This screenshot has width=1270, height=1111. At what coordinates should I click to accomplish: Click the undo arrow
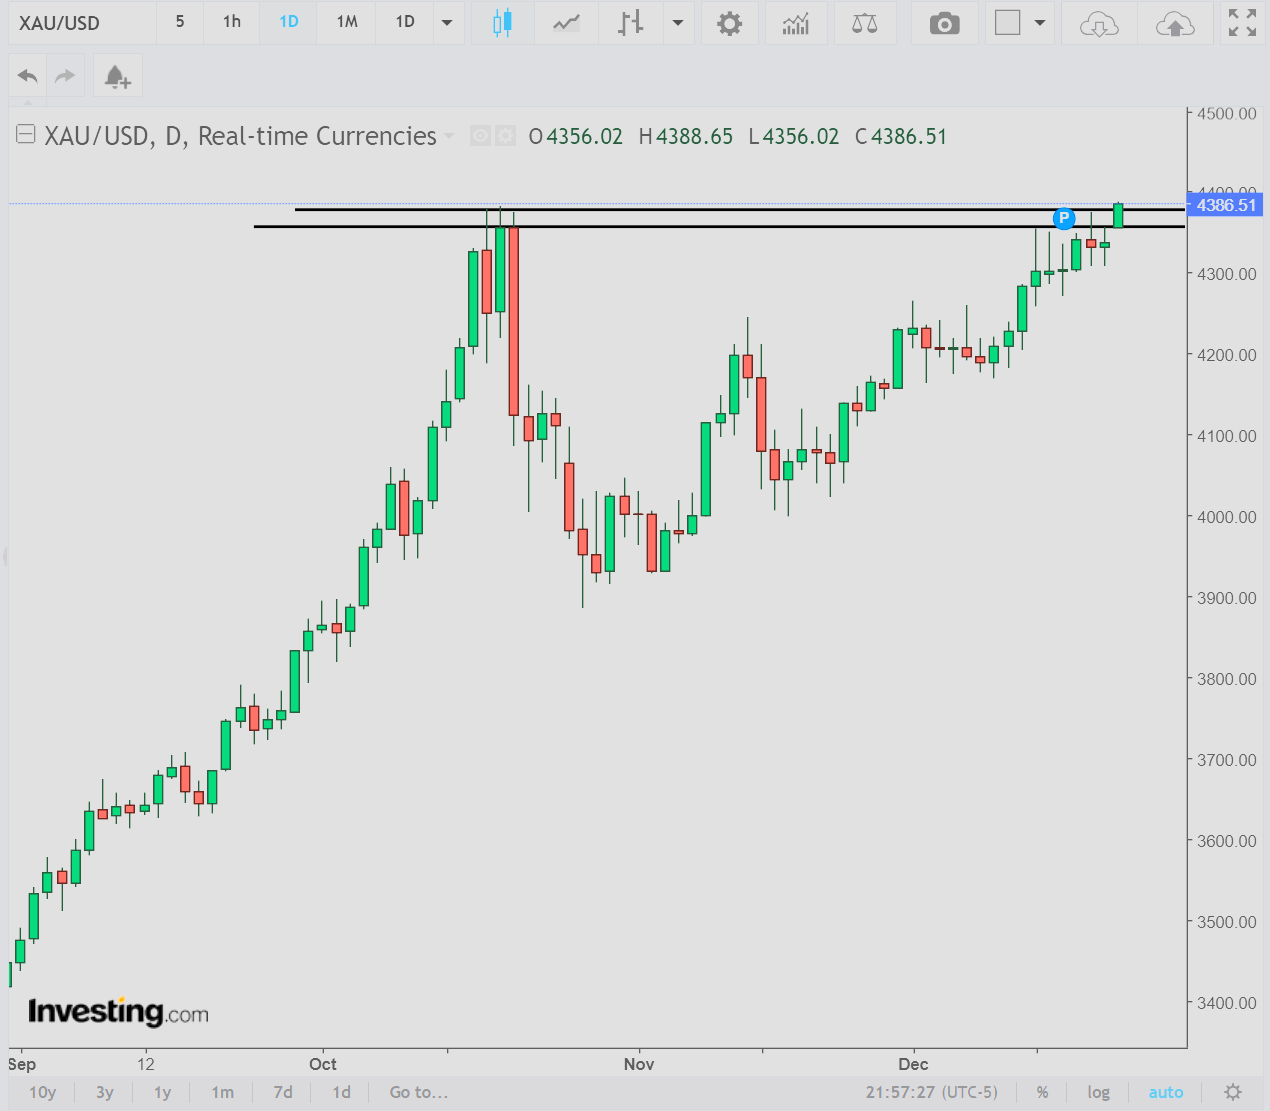(28, 76)
